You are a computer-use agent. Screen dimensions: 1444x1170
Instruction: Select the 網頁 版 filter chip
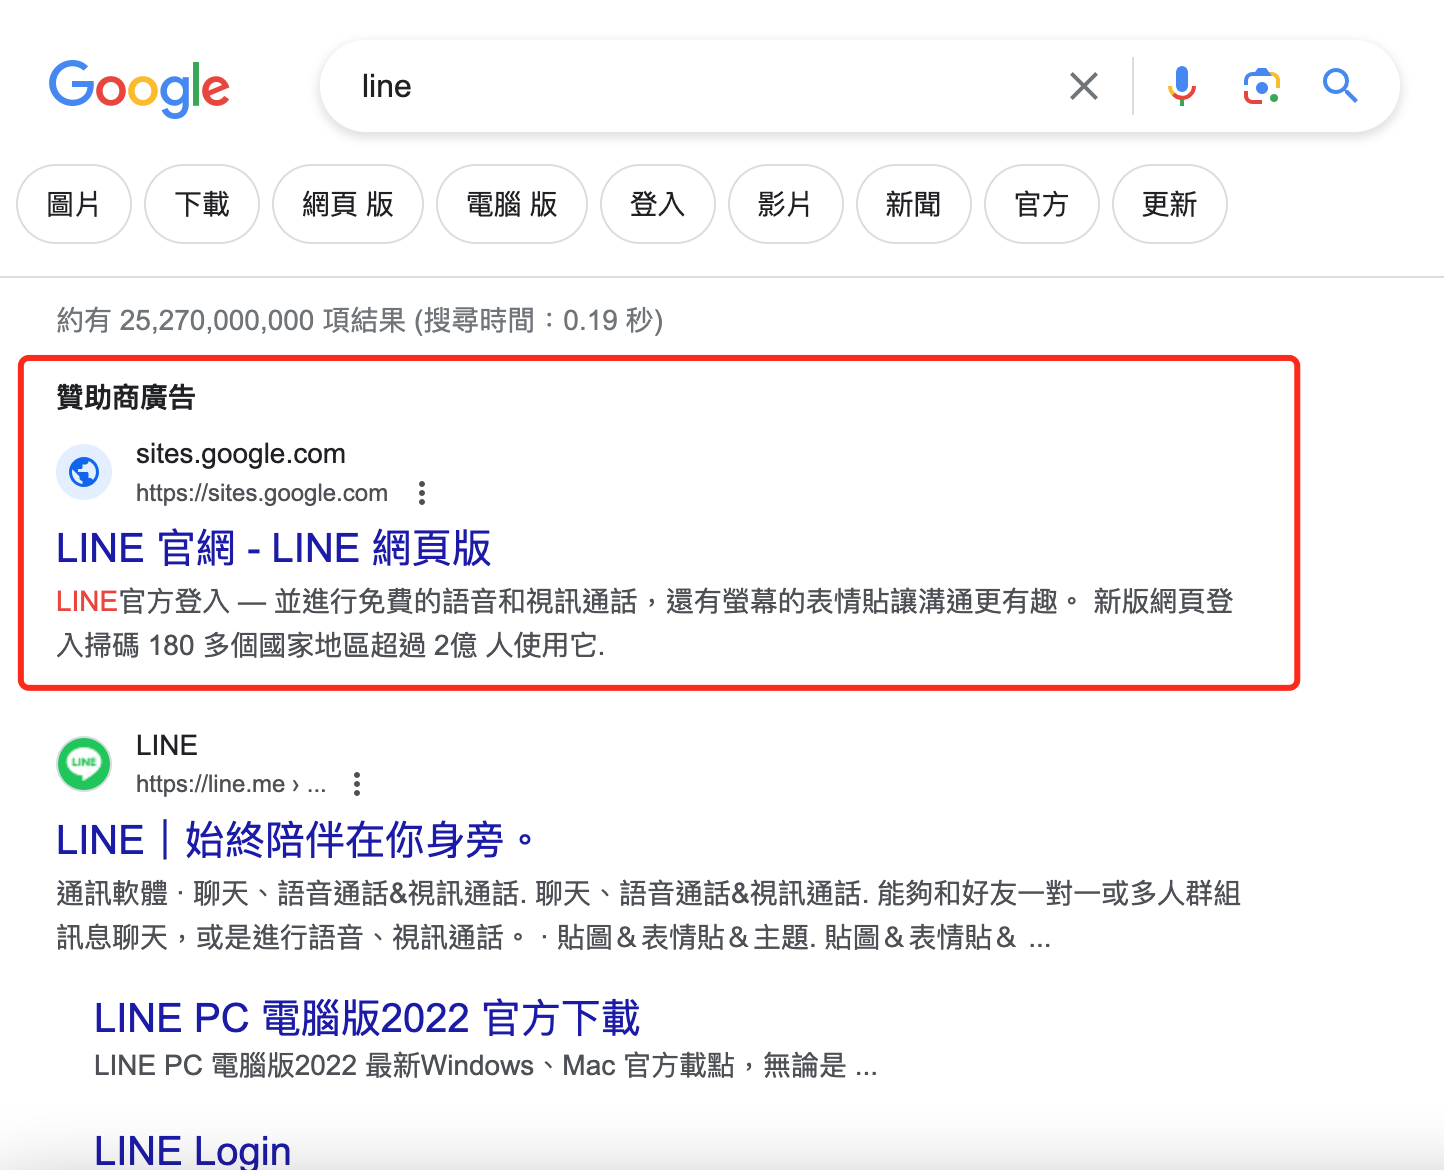(348, 204)
